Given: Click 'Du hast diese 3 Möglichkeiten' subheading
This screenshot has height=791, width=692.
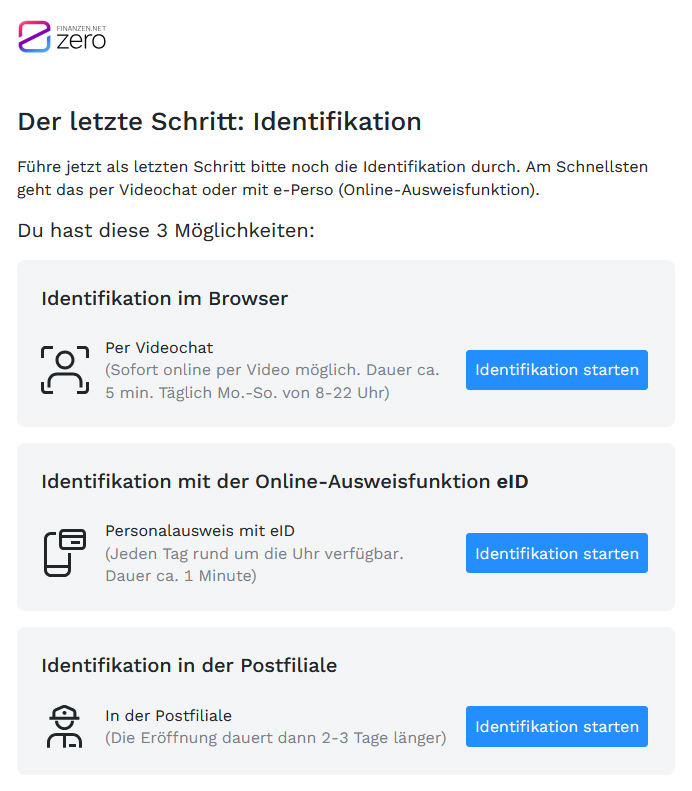Looking at the screenshot, I should [x=166, y=231].
